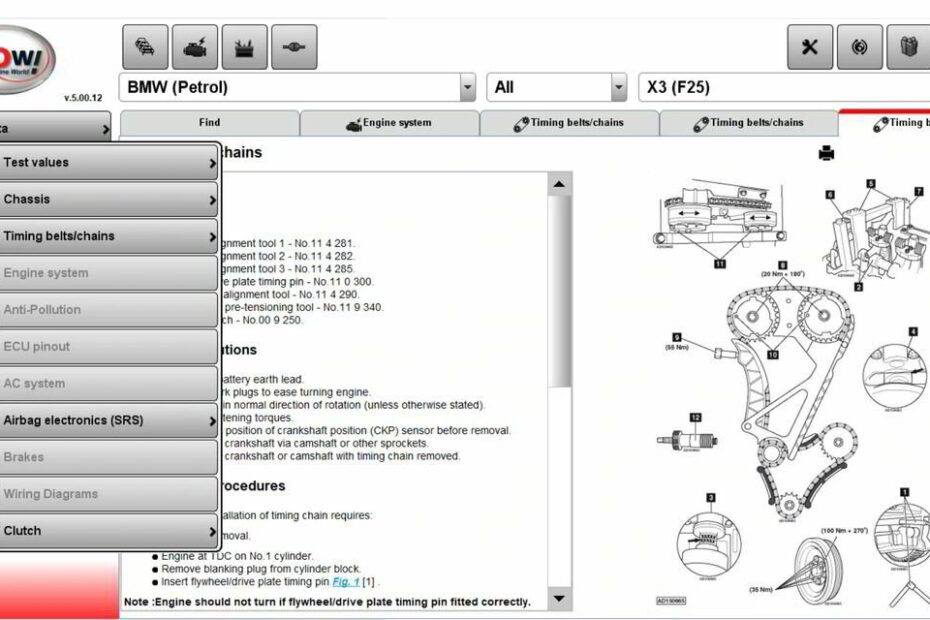Click the text panel scrollbar thumb

[x=559, y=291]
